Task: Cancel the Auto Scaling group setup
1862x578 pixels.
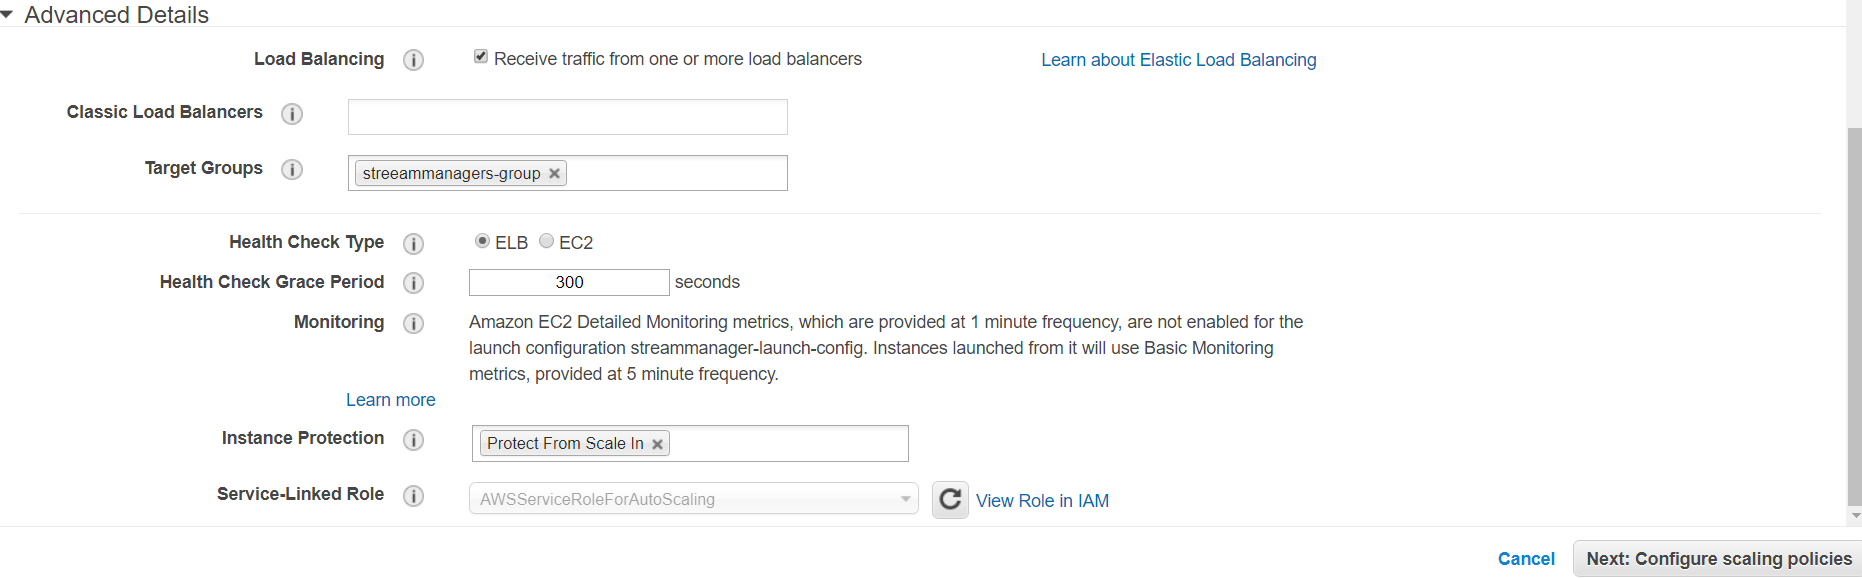Action: coord(1526,559)
